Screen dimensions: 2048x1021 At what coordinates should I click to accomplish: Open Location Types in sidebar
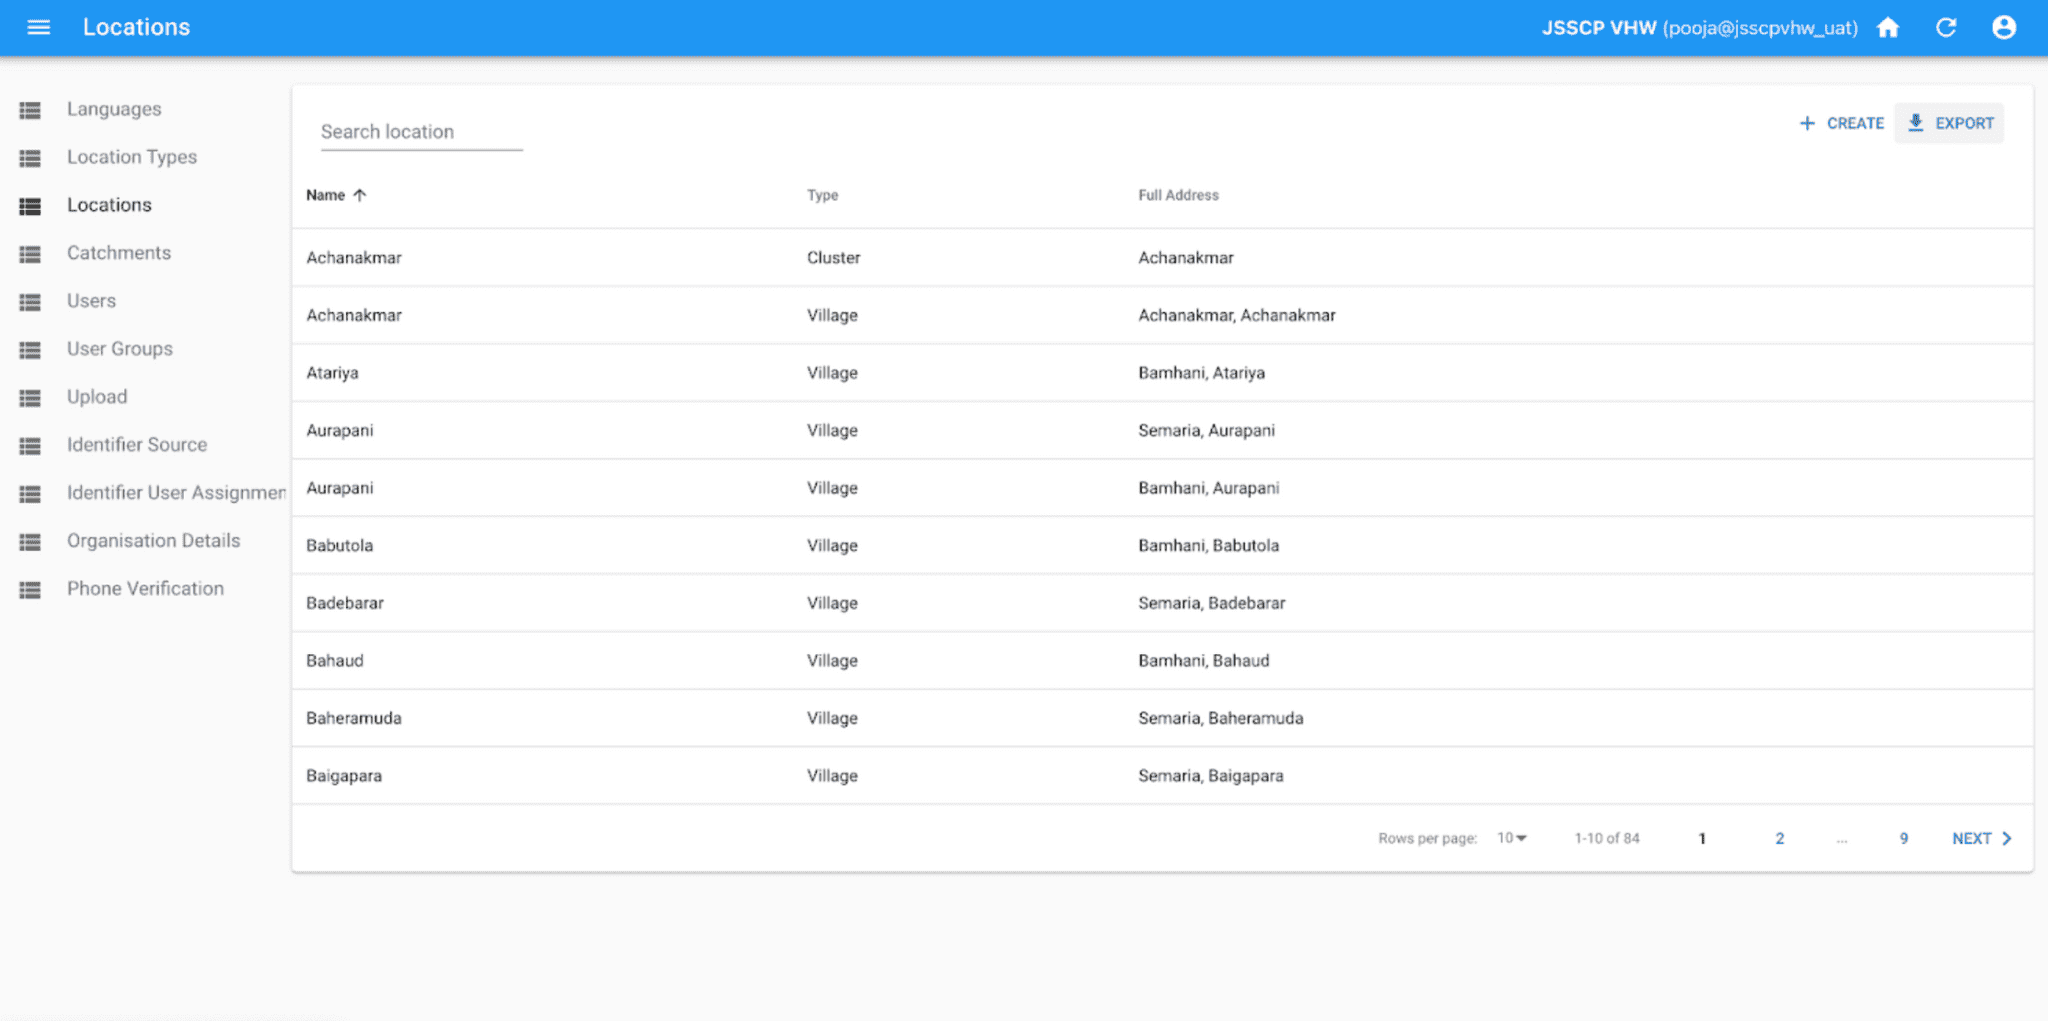coord(132,157)
